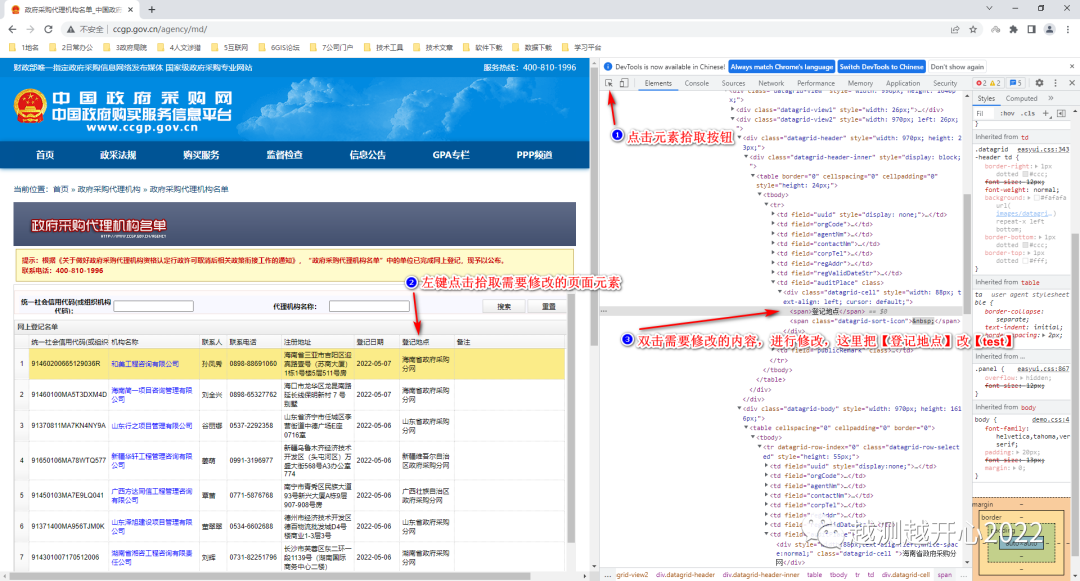Open 和瀚工程咨询有限公司 agency link
The image size is (1080, 581).
(x=145, y=363)
